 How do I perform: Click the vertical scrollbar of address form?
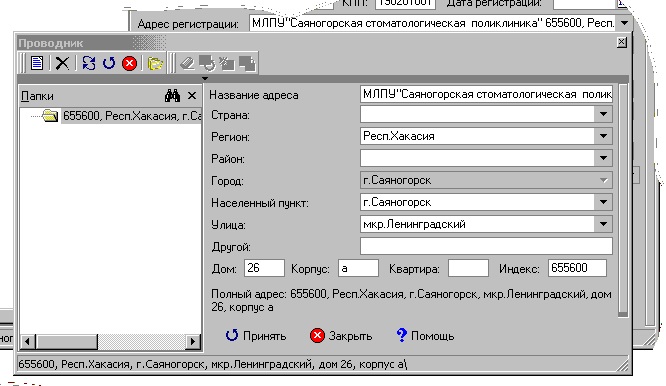coord(623,200)
